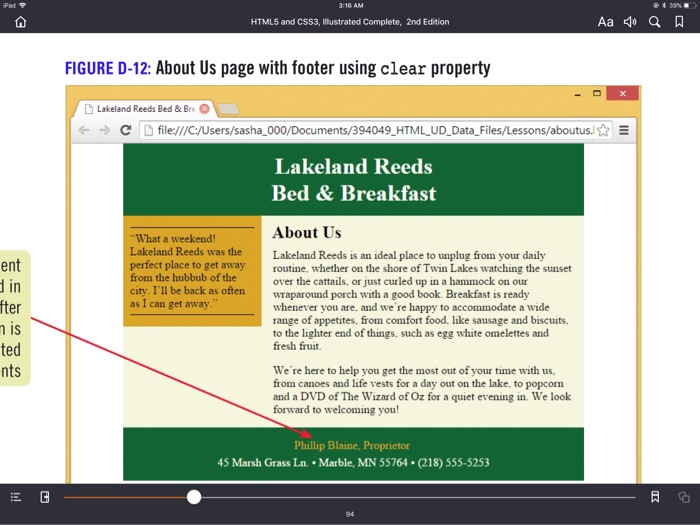The width and height of the screenshot is (700, 525).
Task: Tap the 3:16 AM clock
Action: point(350,5)
